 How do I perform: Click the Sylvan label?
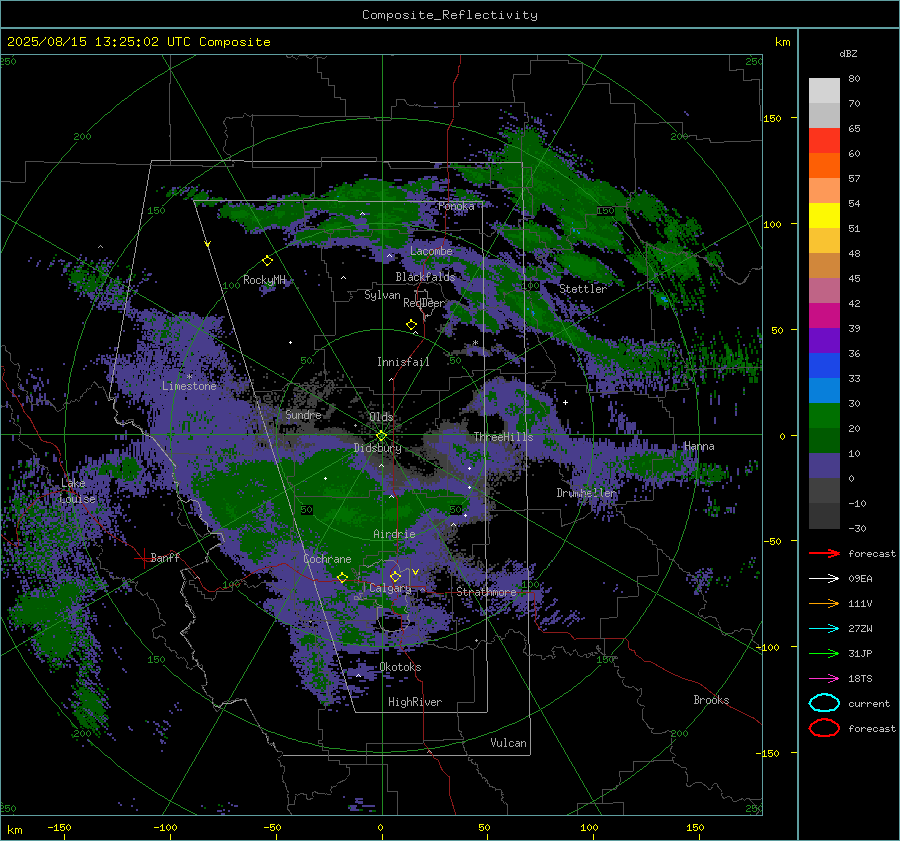click(x=382, y=295)
